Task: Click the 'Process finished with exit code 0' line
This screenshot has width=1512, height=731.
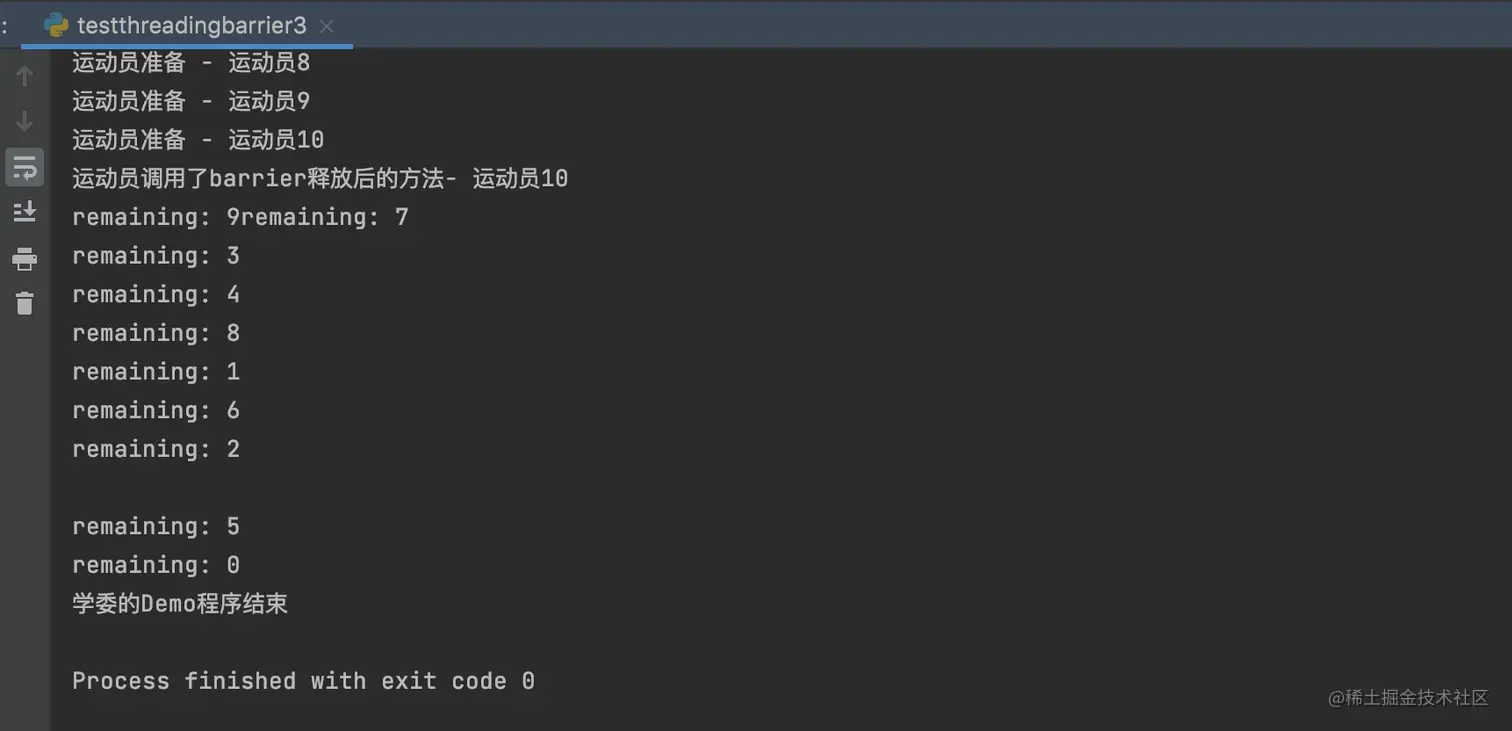Action: [x=303, y=681]
